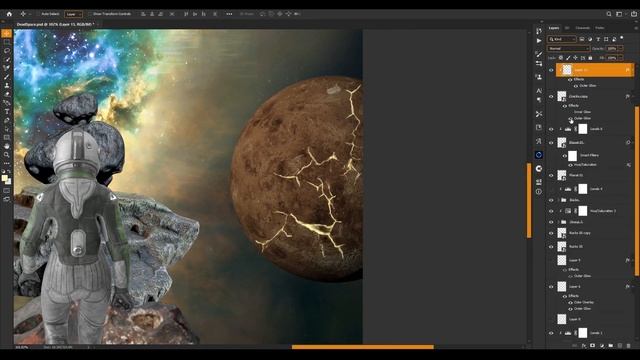Click the Opacity value field

tap(611, 49)
